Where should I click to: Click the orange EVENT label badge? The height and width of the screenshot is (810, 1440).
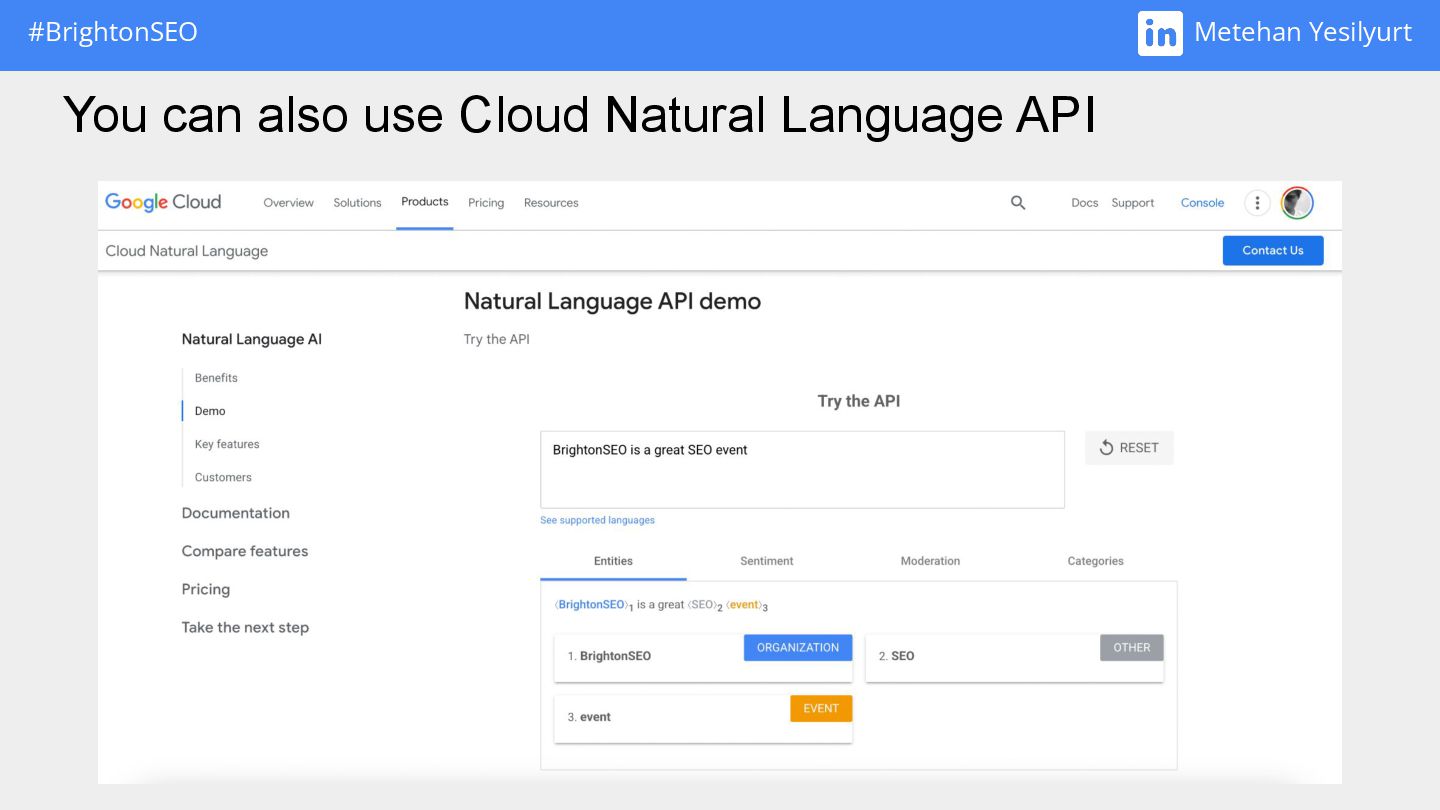coord(821,708)
